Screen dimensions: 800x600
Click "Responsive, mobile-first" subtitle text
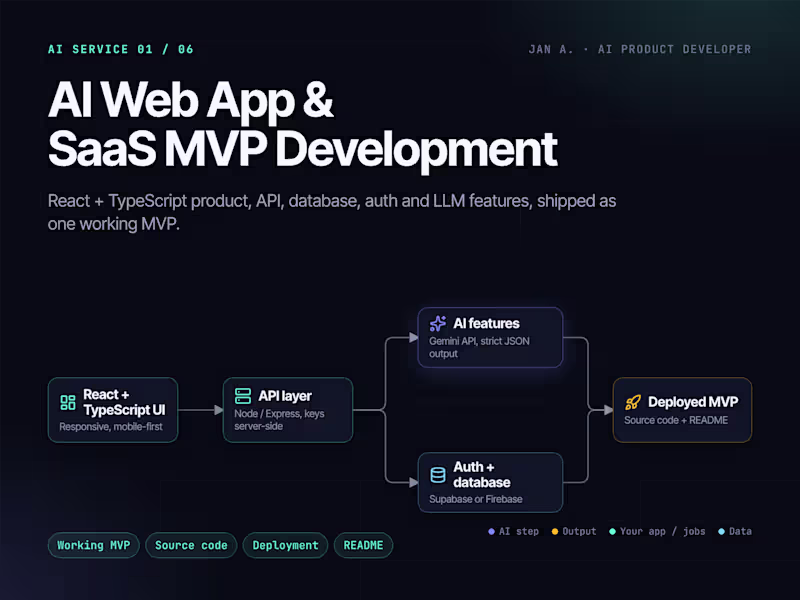pyautogui.click(x=111, y=427)
